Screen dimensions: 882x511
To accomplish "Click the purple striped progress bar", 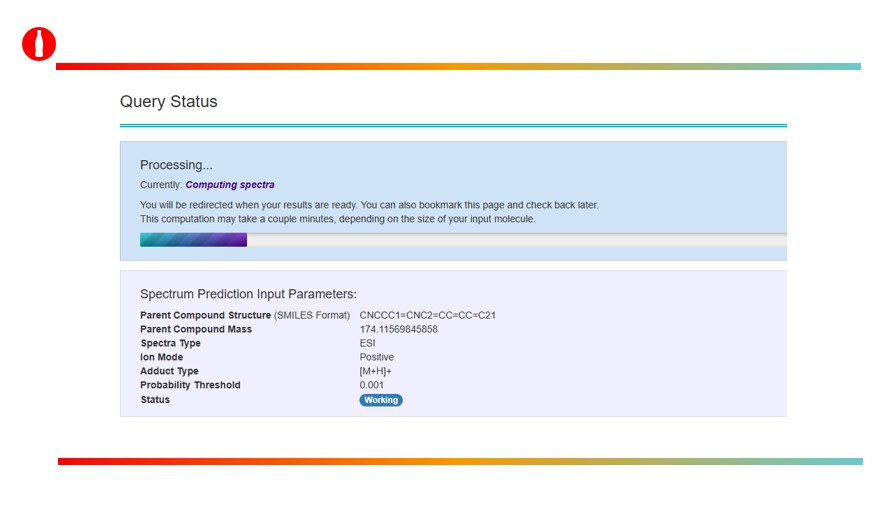I will point(193,240).
